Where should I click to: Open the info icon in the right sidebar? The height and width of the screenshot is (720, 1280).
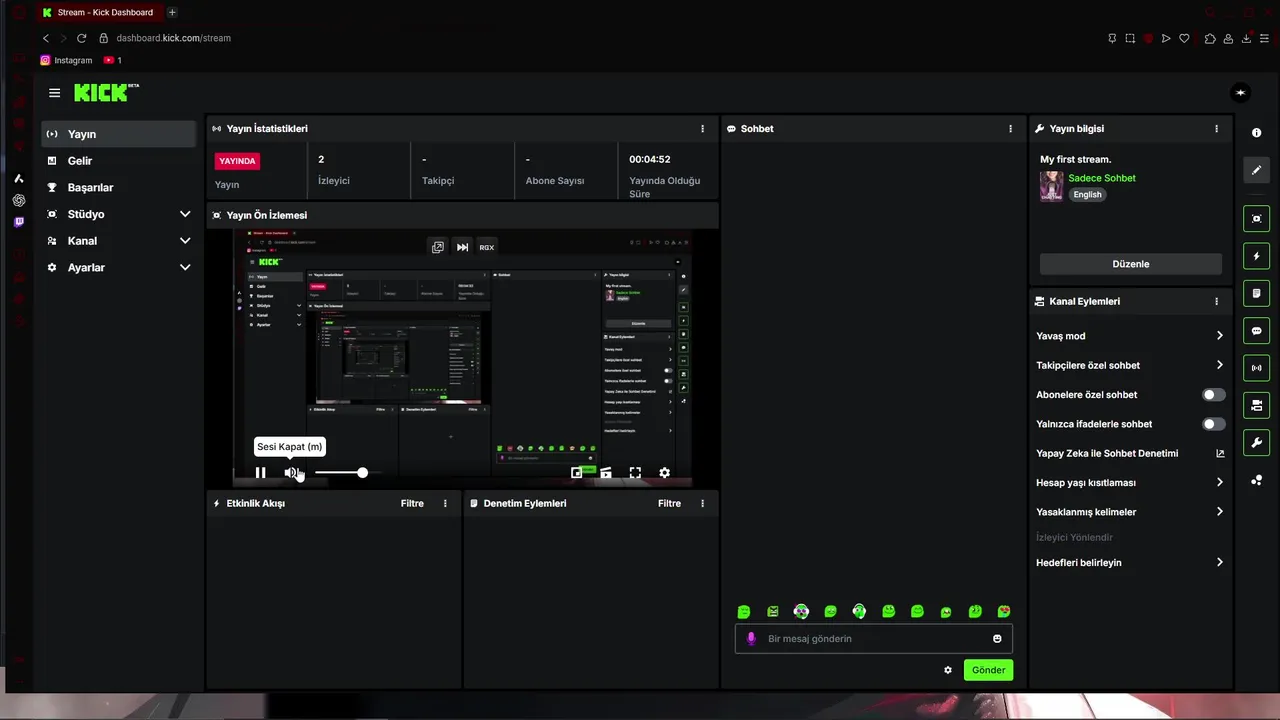(1257, 133)
